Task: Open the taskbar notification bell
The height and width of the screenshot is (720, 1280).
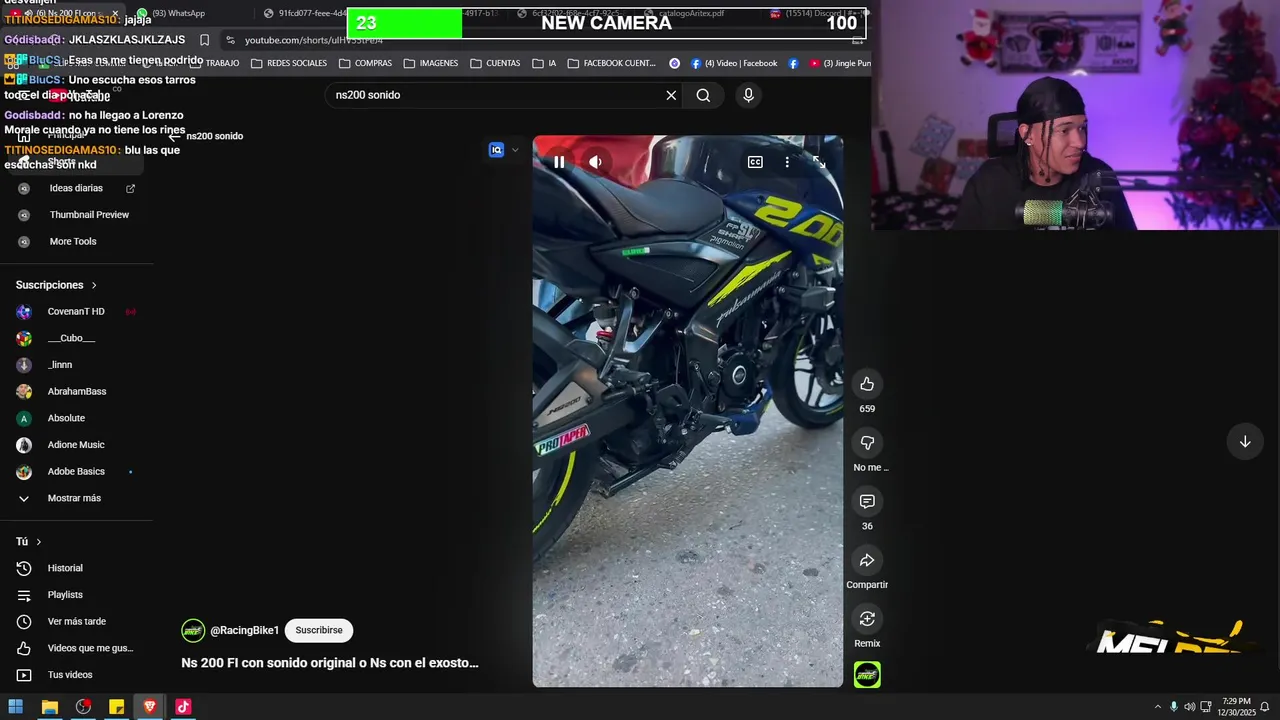Action: [1264, 707]
